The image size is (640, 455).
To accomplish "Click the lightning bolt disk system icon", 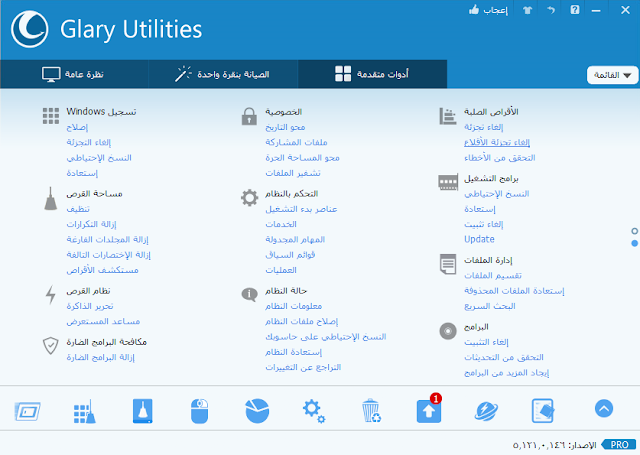I will (x=51, y=295).
